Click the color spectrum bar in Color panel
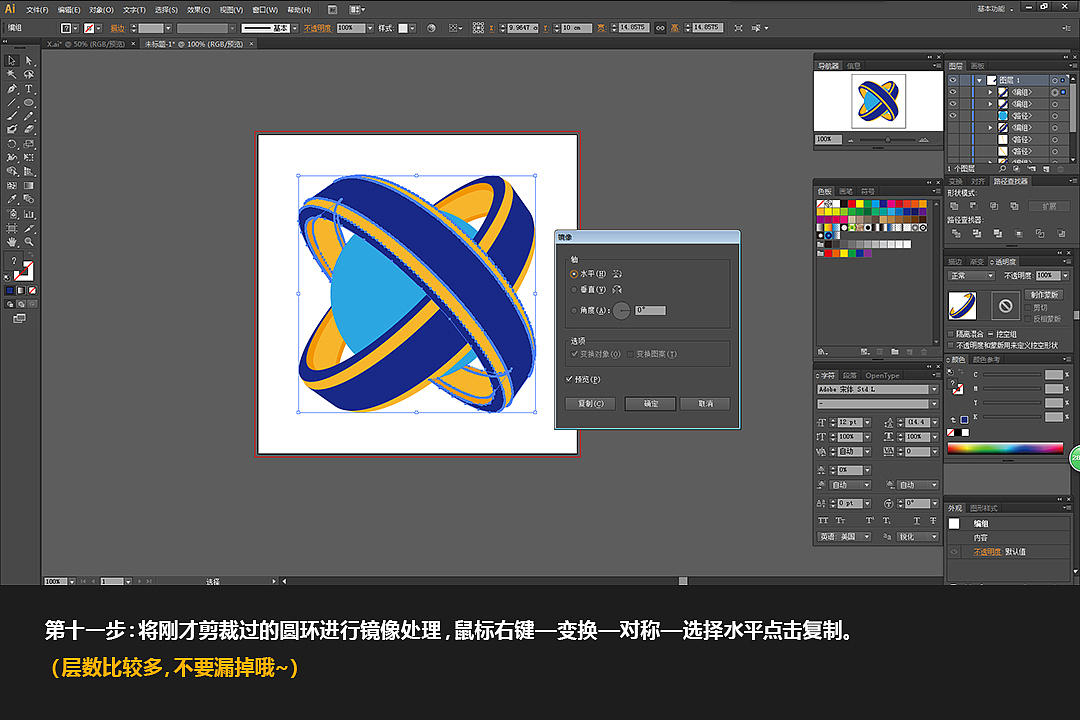This screenshot has width=1080, height=720. (x=1005, y=448)
